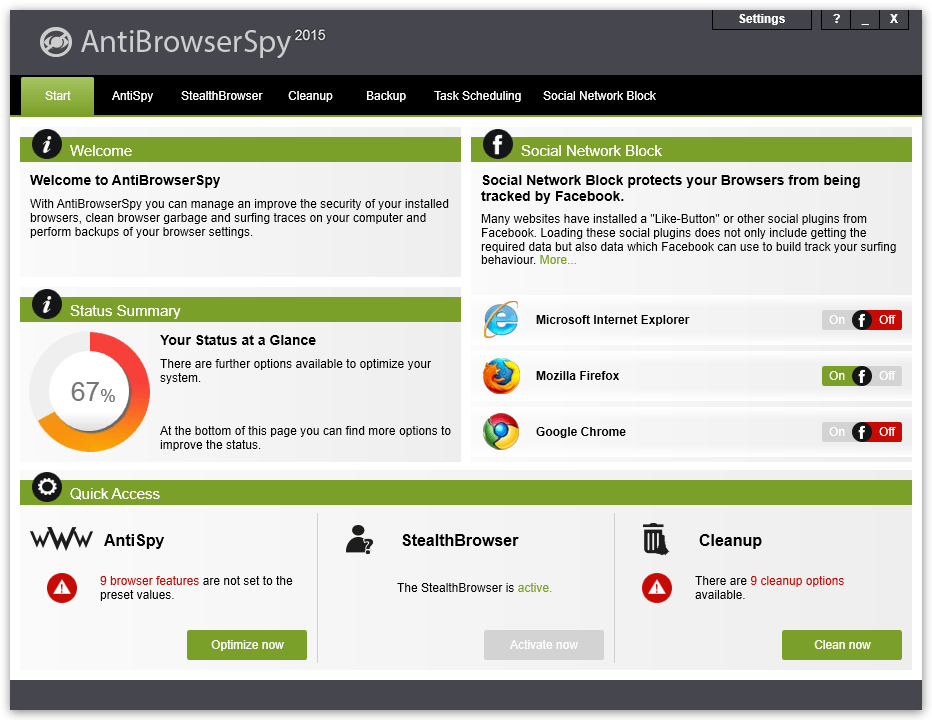Click the Cleanup trash can icon
The width and height of the screenshot is (932, 720).
point(656,539)
